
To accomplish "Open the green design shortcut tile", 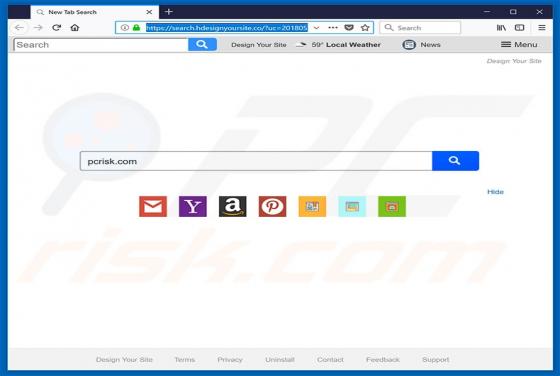I will (392, 206).
